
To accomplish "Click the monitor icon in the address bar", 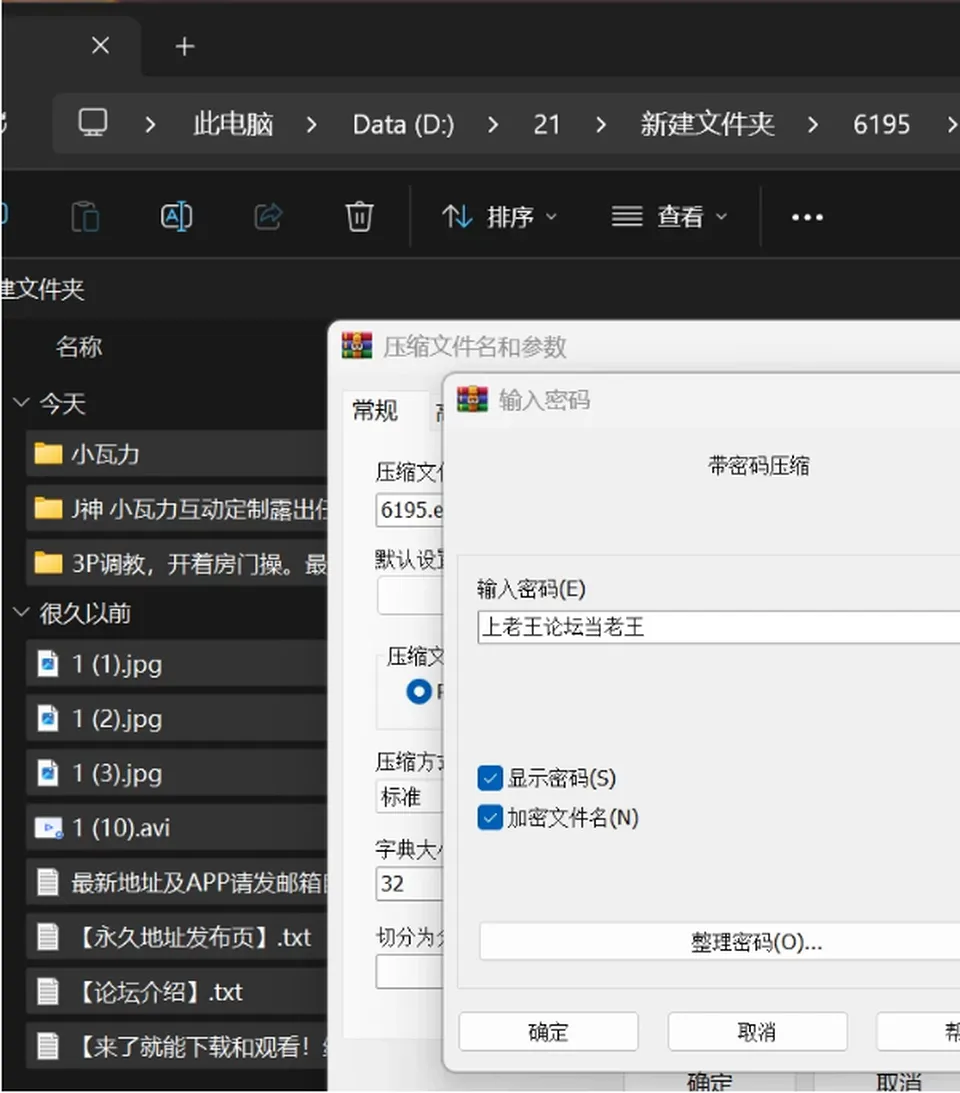I will click(x=93, y=123).
